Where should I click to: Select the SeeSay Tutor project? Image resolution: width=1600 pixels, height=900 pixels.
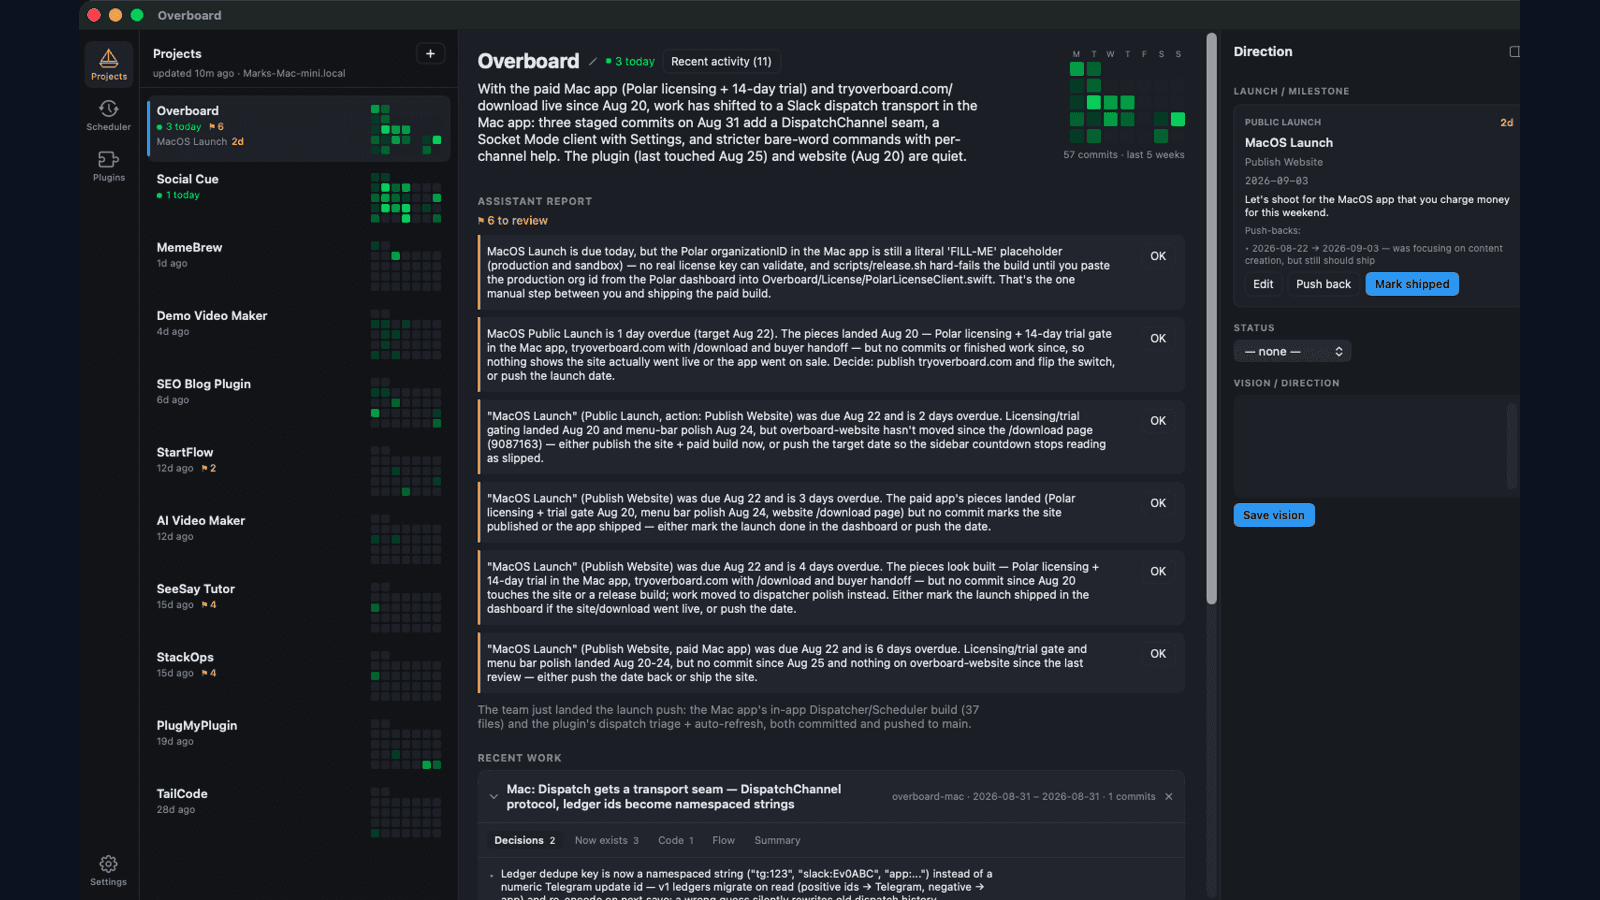pyautogui.click(x=298, y=607)
